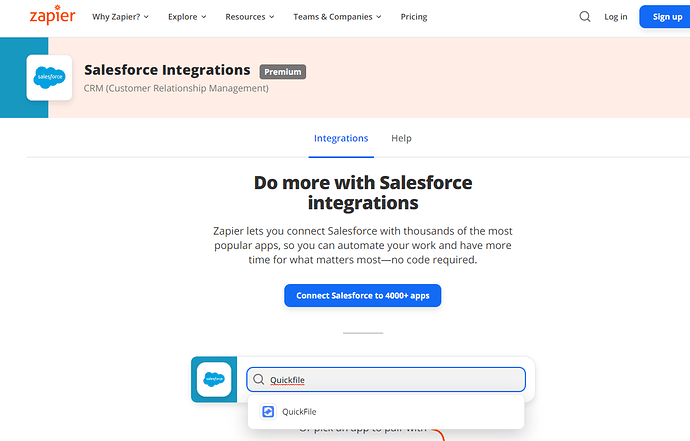Expand the Explore menu
690x441 pixels.
[187, 17]
